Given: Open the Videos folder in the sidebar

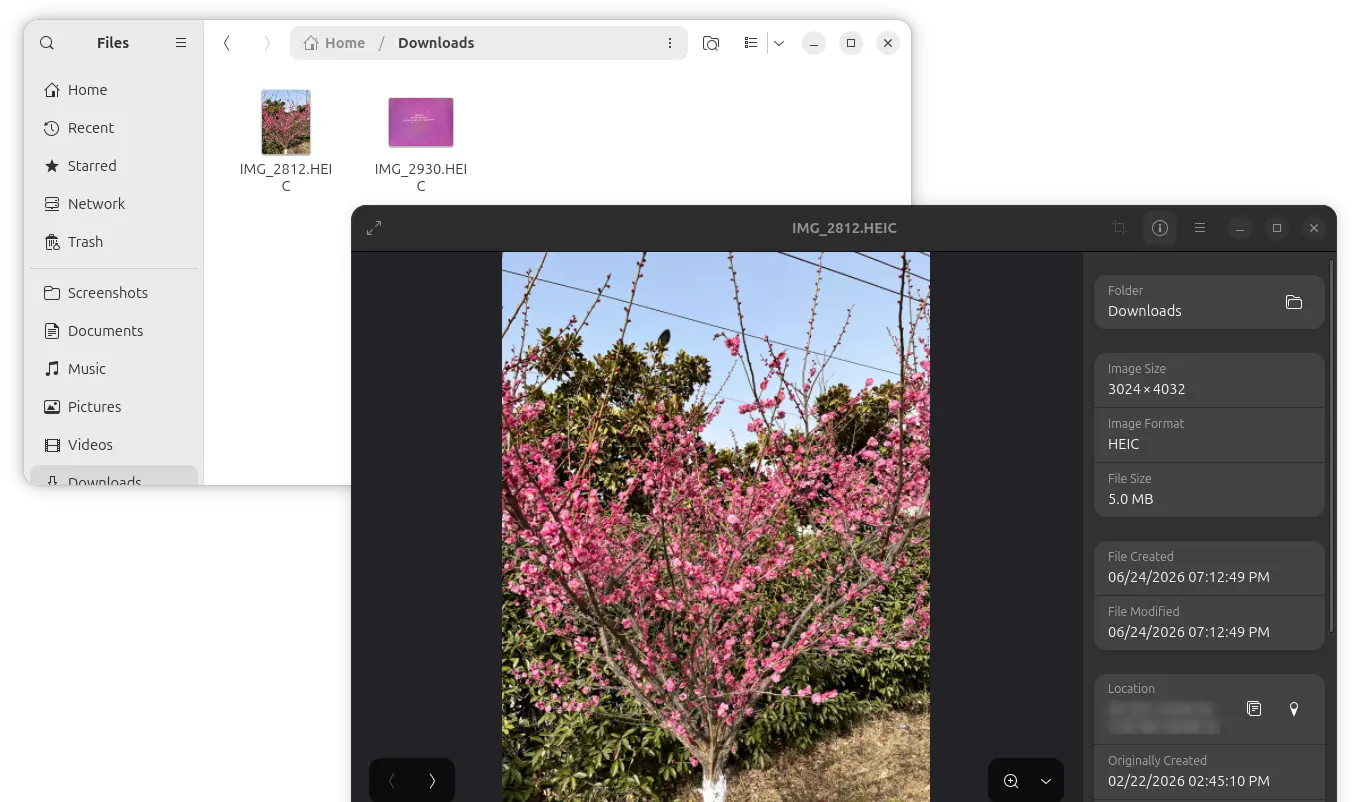Looking at the screenshot, I should tap(114, 445).
